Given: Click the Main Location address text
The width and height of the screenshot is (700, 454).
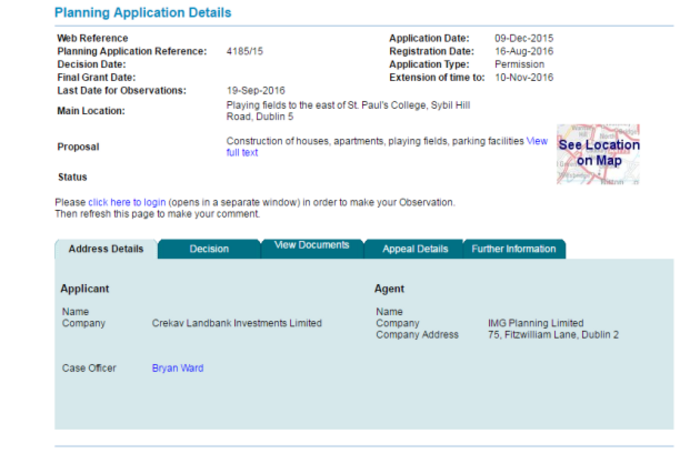Looking at the screenshot, I should 348,111.
